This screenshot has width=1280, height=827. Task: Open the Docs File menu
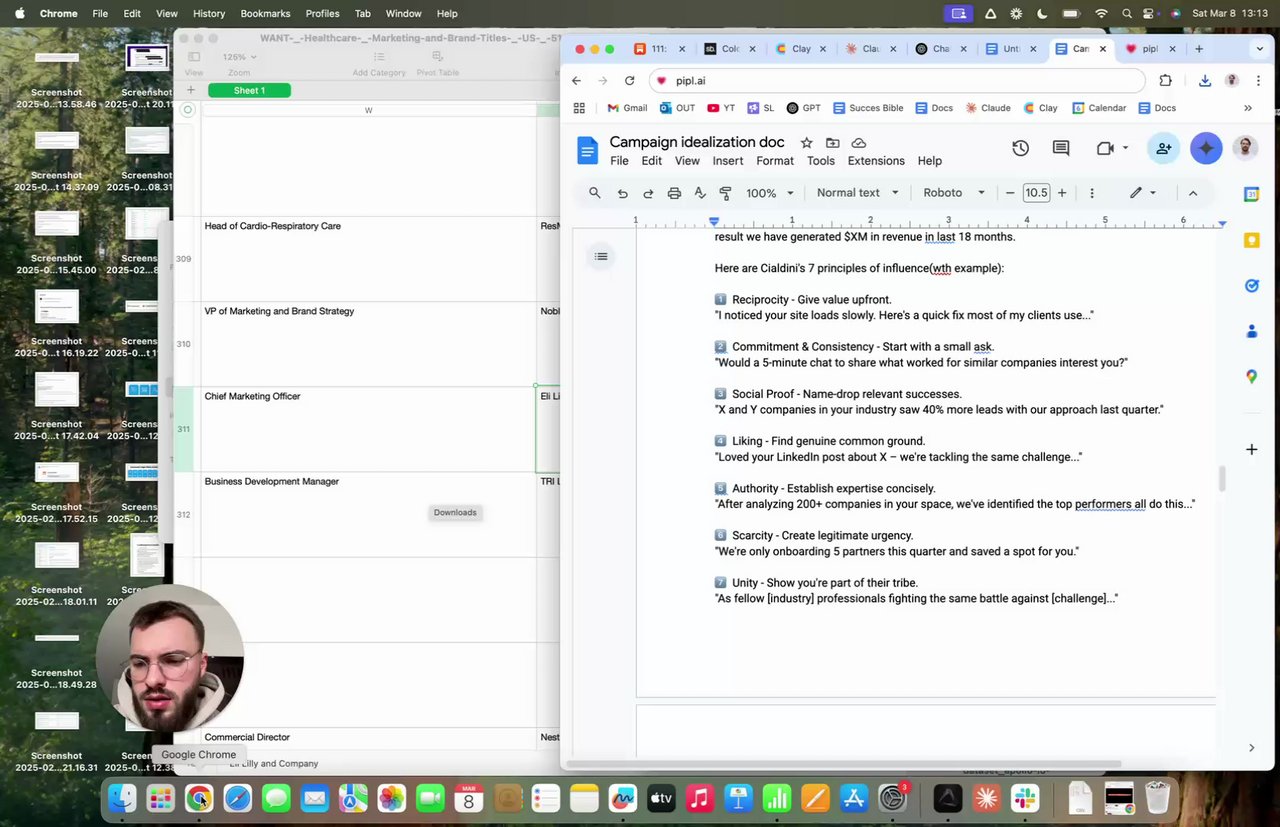coord(619,161)
